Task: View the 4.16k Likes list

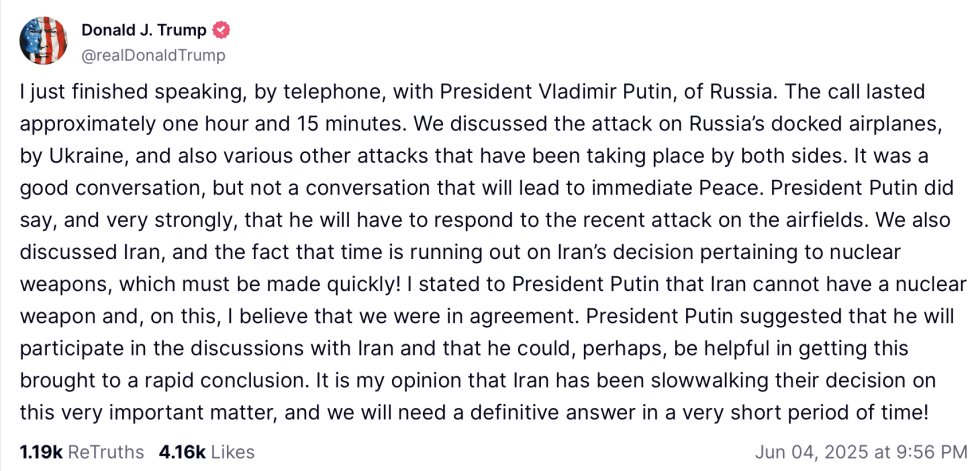Action: (205, 451)
